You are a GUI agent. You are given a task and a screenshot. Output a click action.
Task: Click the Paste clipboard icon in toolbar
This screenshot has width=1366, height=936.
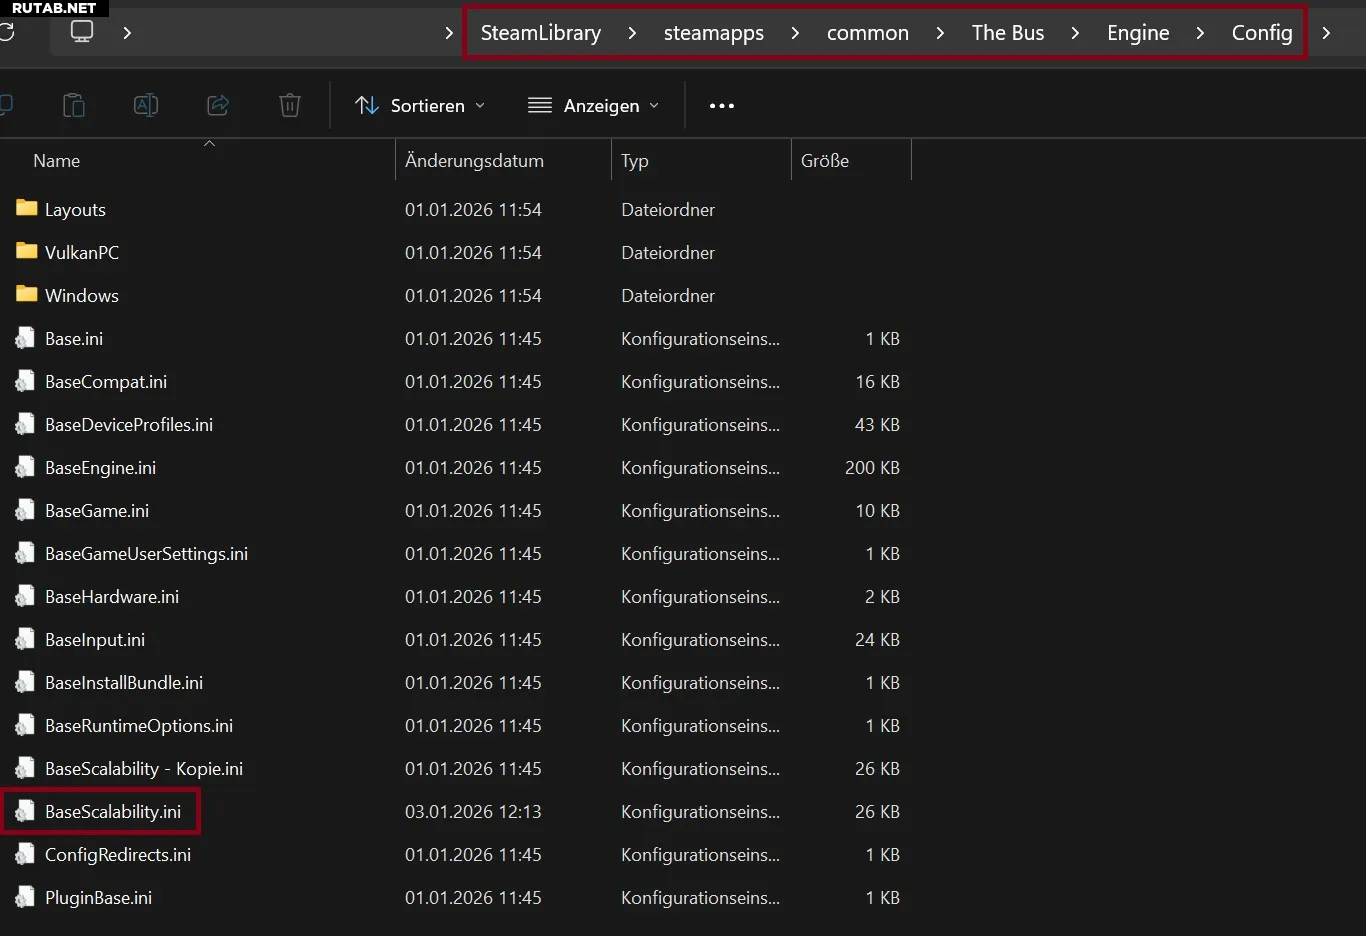point(74,105)
